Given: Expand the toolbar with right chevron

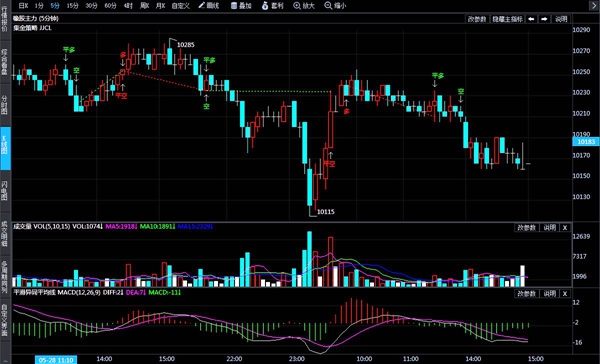Looking at the screenshot, I should click(593, 5).
